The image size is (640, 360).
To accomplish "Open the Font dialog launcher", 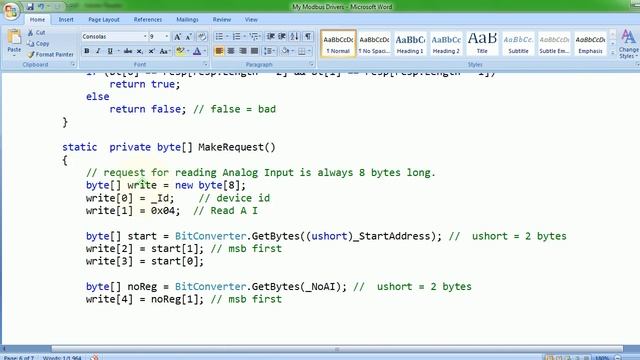I will (x=205, y=64).
